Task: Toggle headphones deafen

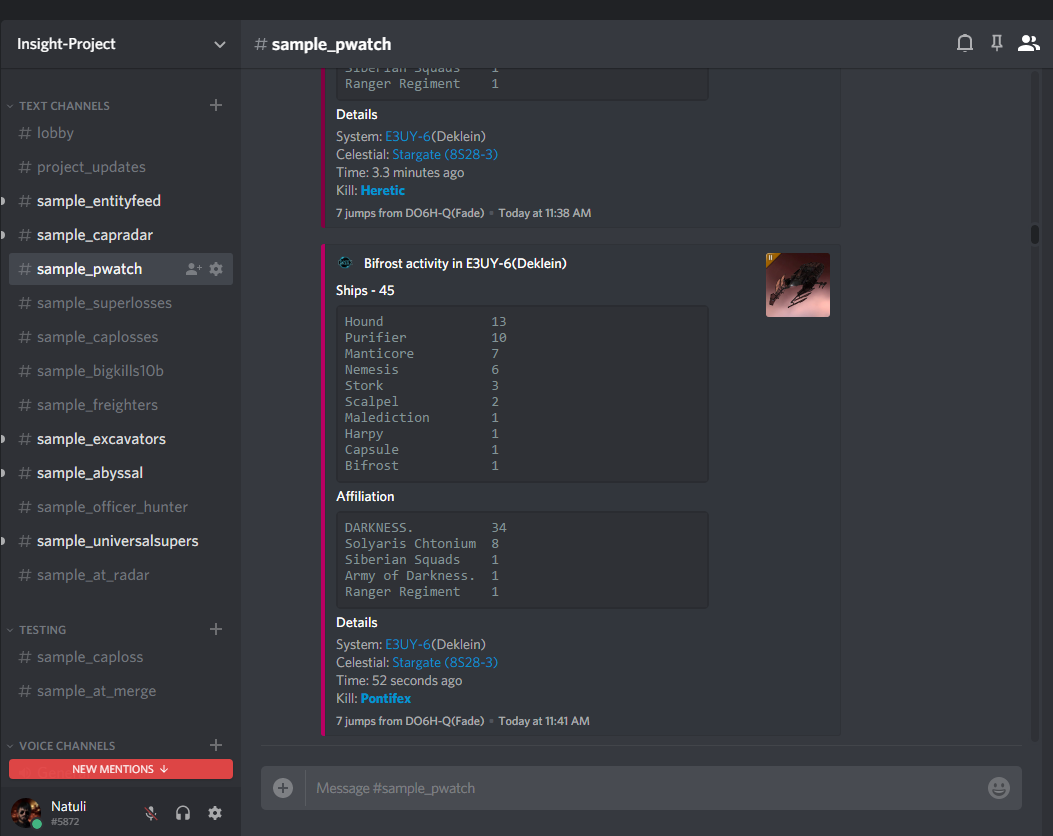Action: pyautogui.click(x=183, y=813)
